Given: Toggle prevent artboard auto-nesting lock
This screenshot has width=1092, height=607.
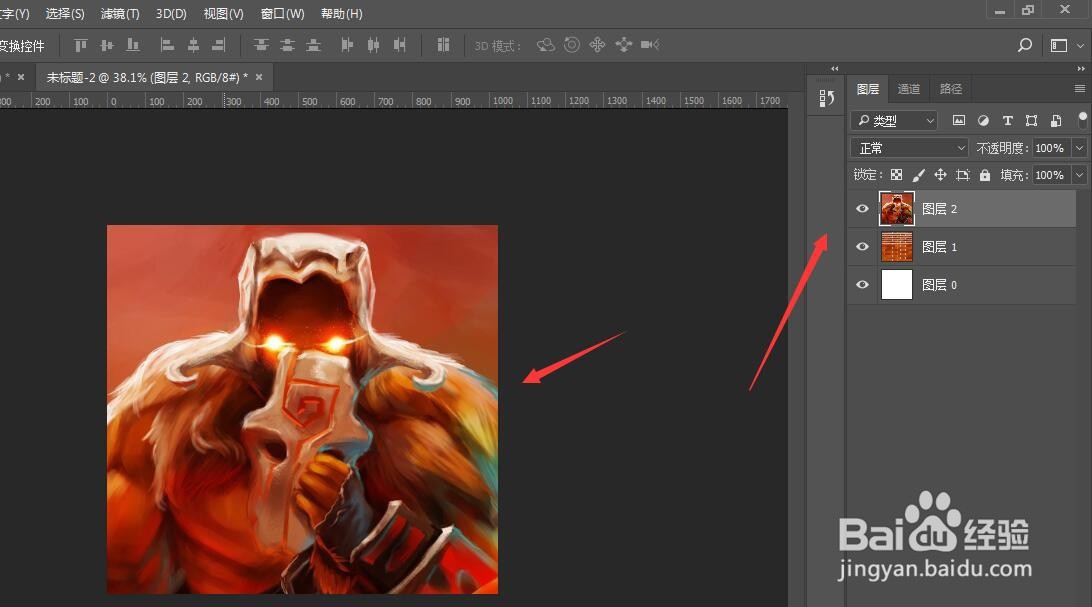Looking at the screenshot, I should click(x=962, y=175).
